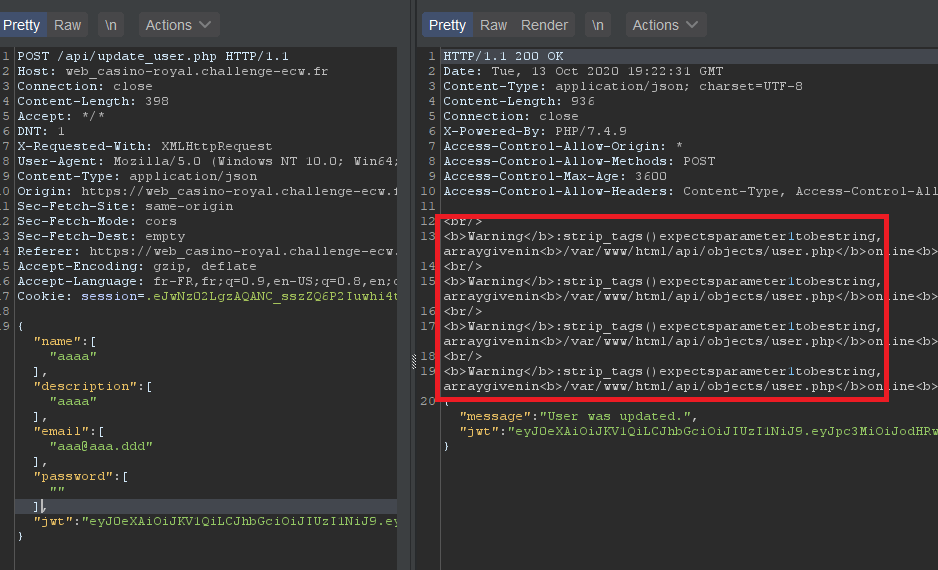Viewport: 938px width, 570px height.
Task: Click the Referer header line
Action: pyautogui.click(x=207, y=251)
